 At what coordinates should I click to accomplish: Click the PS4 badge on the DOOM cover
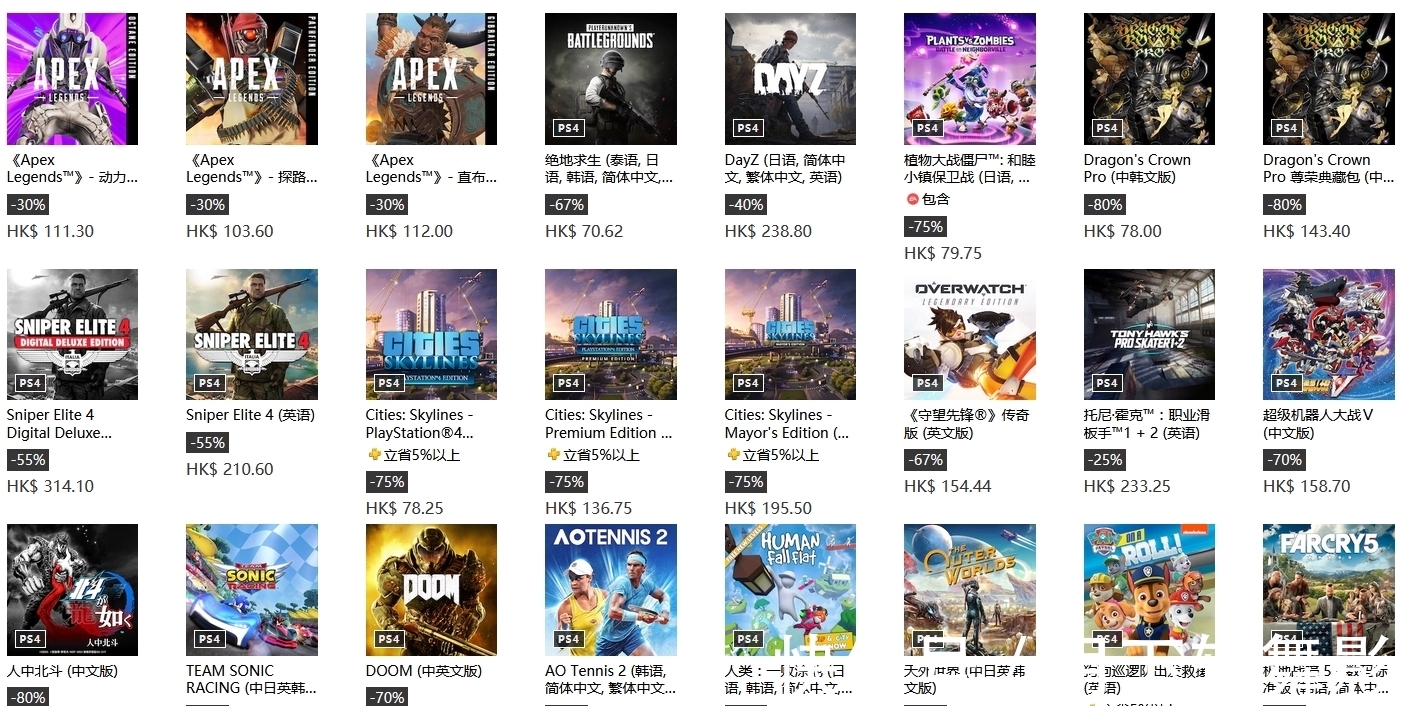click(389, 639)
